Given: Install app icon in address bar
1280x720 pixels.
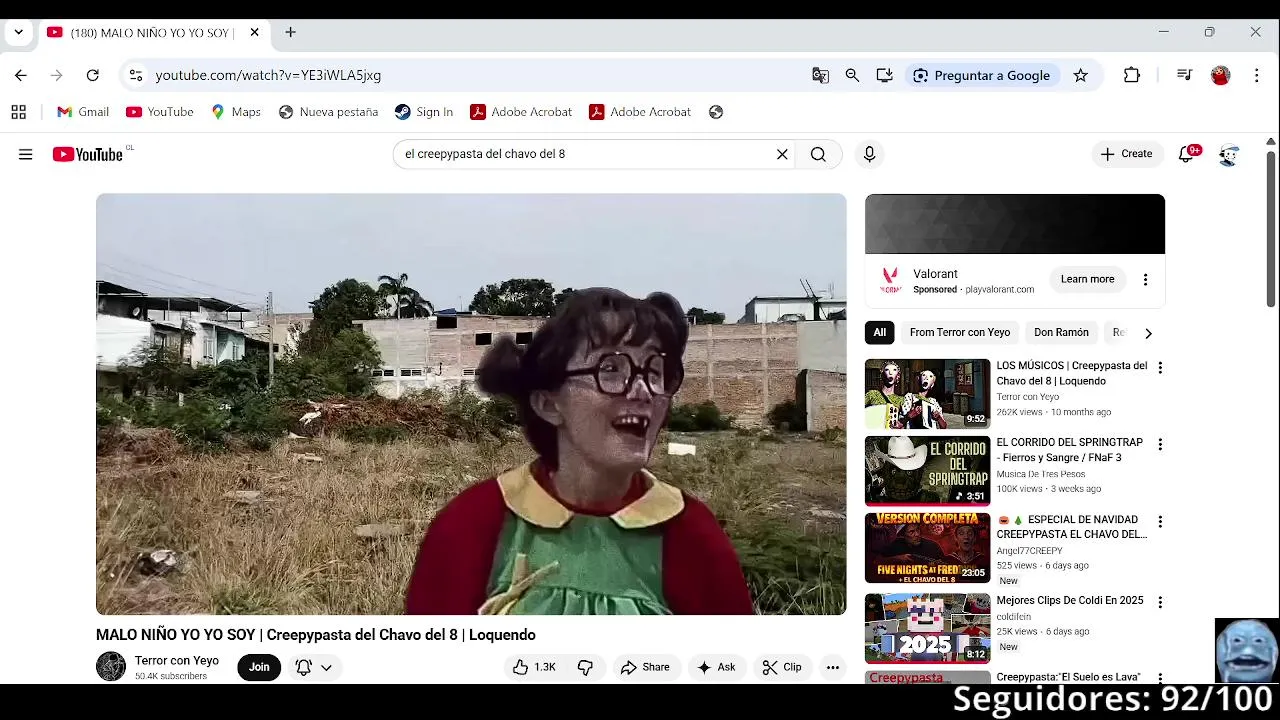Looking at the screenshot, I should click(884, 75).
